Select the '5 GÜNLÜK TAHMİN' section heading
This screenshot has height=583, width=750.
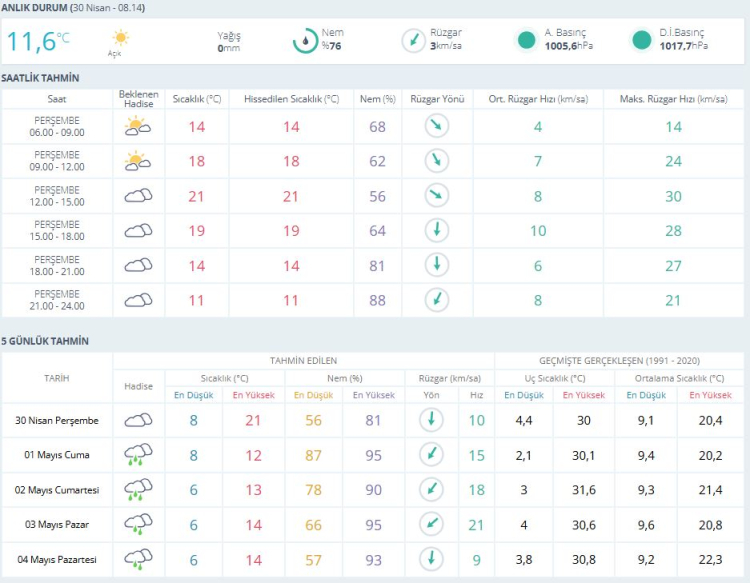(45, 341)
